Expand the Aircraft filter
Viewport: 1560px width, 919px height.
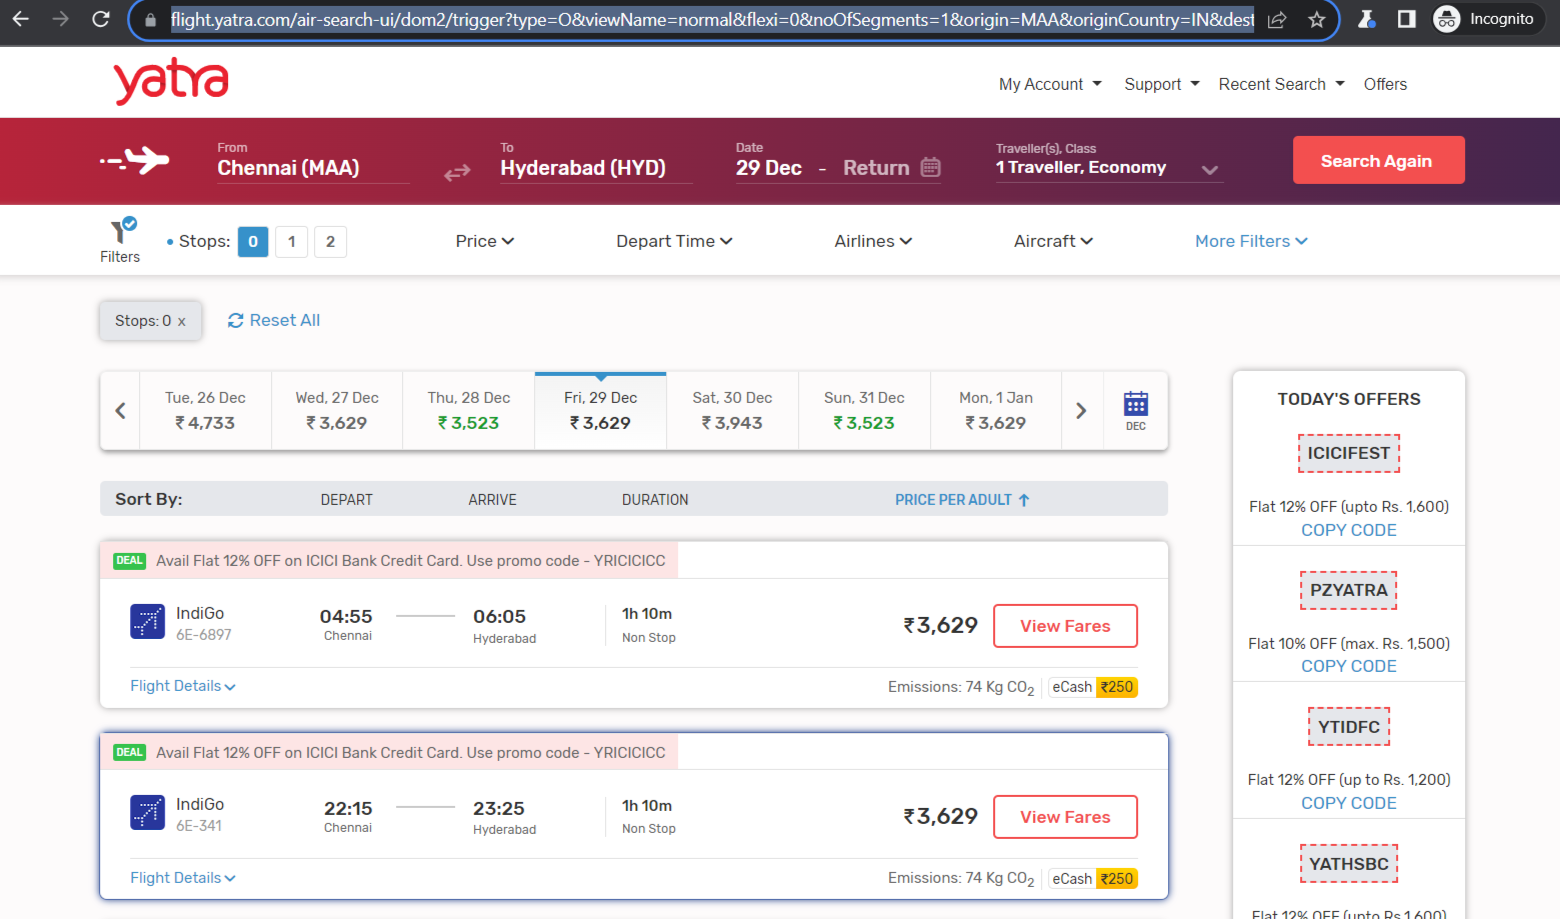[1053, 241]
